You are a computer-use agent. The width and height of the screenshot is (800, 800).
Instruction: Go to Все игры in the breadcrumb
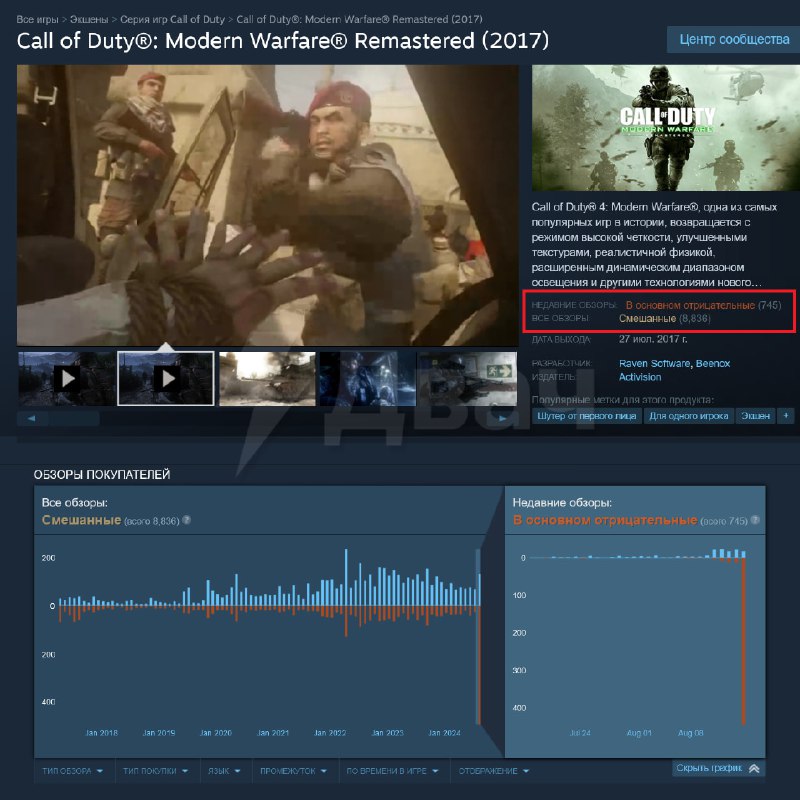[x=36, y=19]
